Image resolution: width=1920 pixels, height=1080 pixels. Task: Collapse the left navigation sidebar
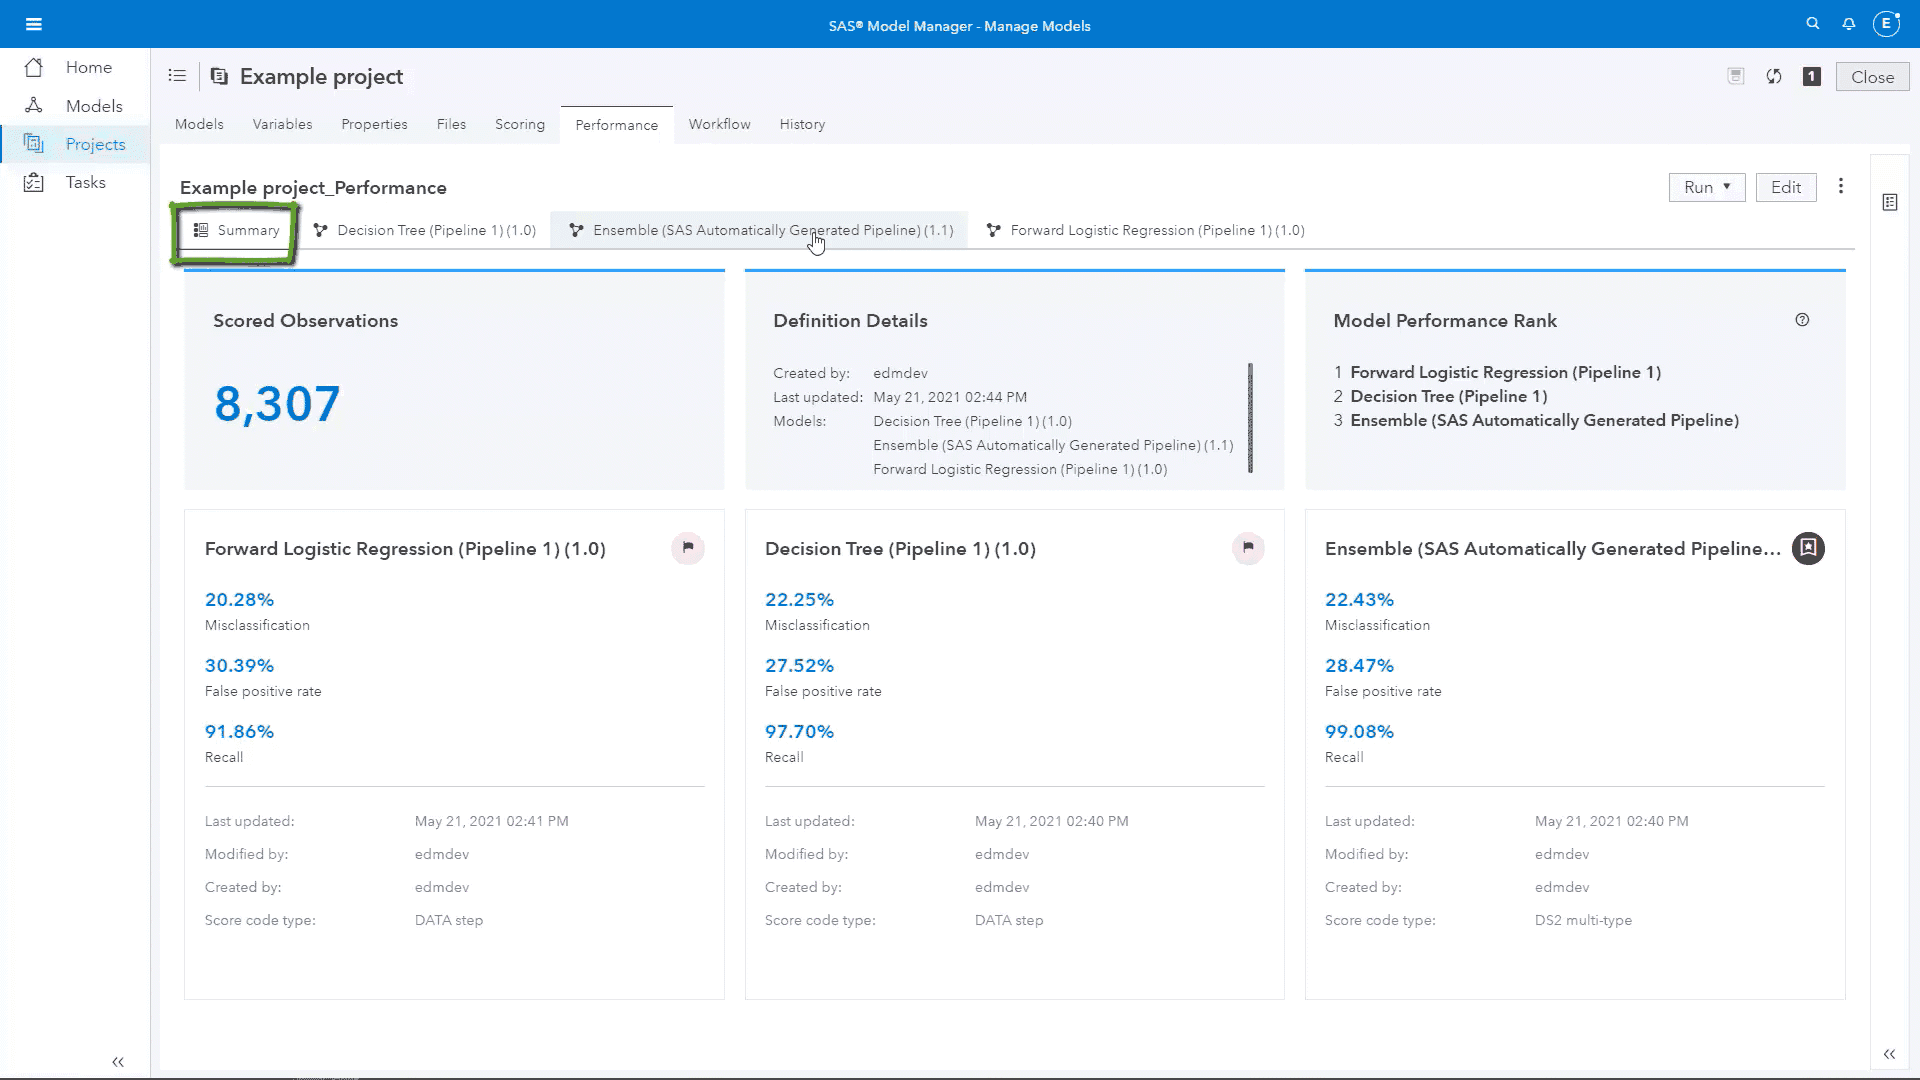coord(118,1062)
